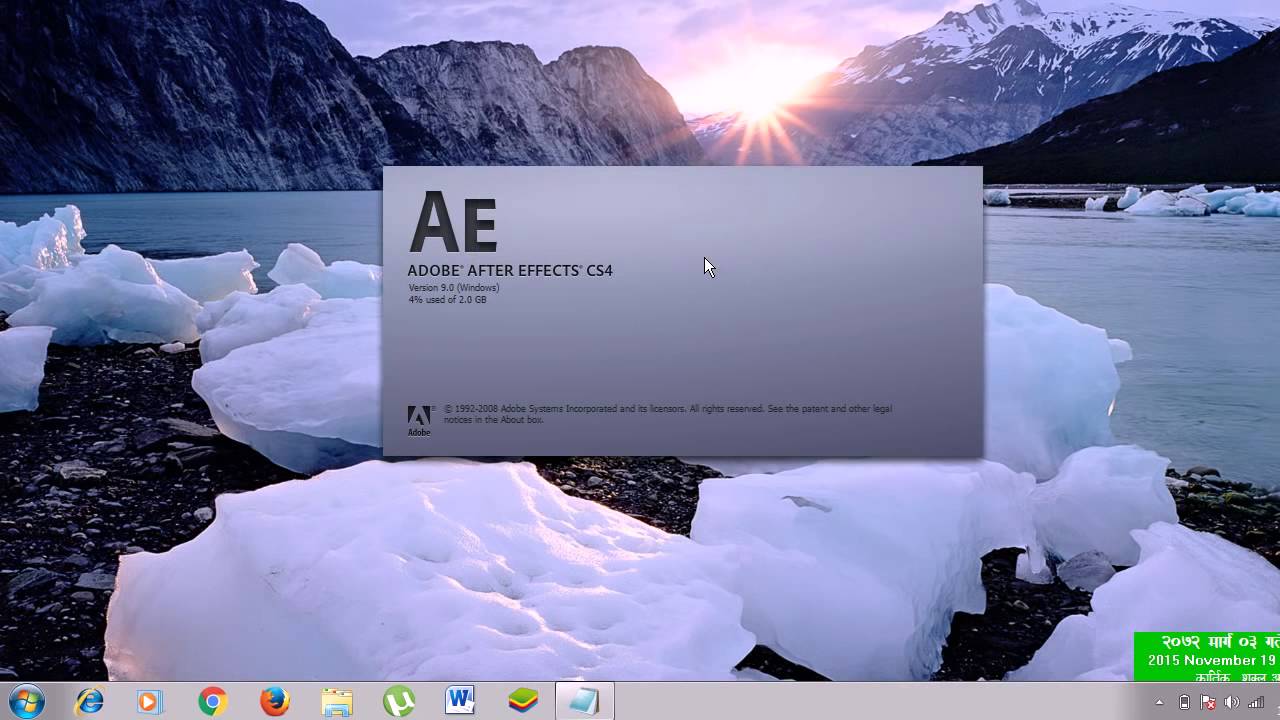Open the Windows Start menu
1280x720 pixels.
(25, 702)
